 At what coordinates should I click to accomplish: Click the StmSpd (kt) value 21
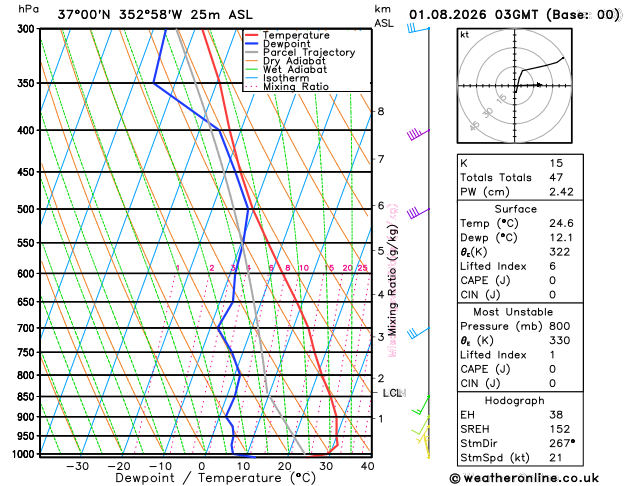point(556,458)
